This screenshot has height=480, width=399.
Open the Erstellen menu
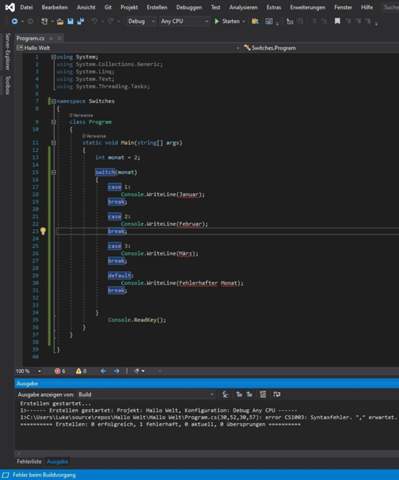pos(157,7)
